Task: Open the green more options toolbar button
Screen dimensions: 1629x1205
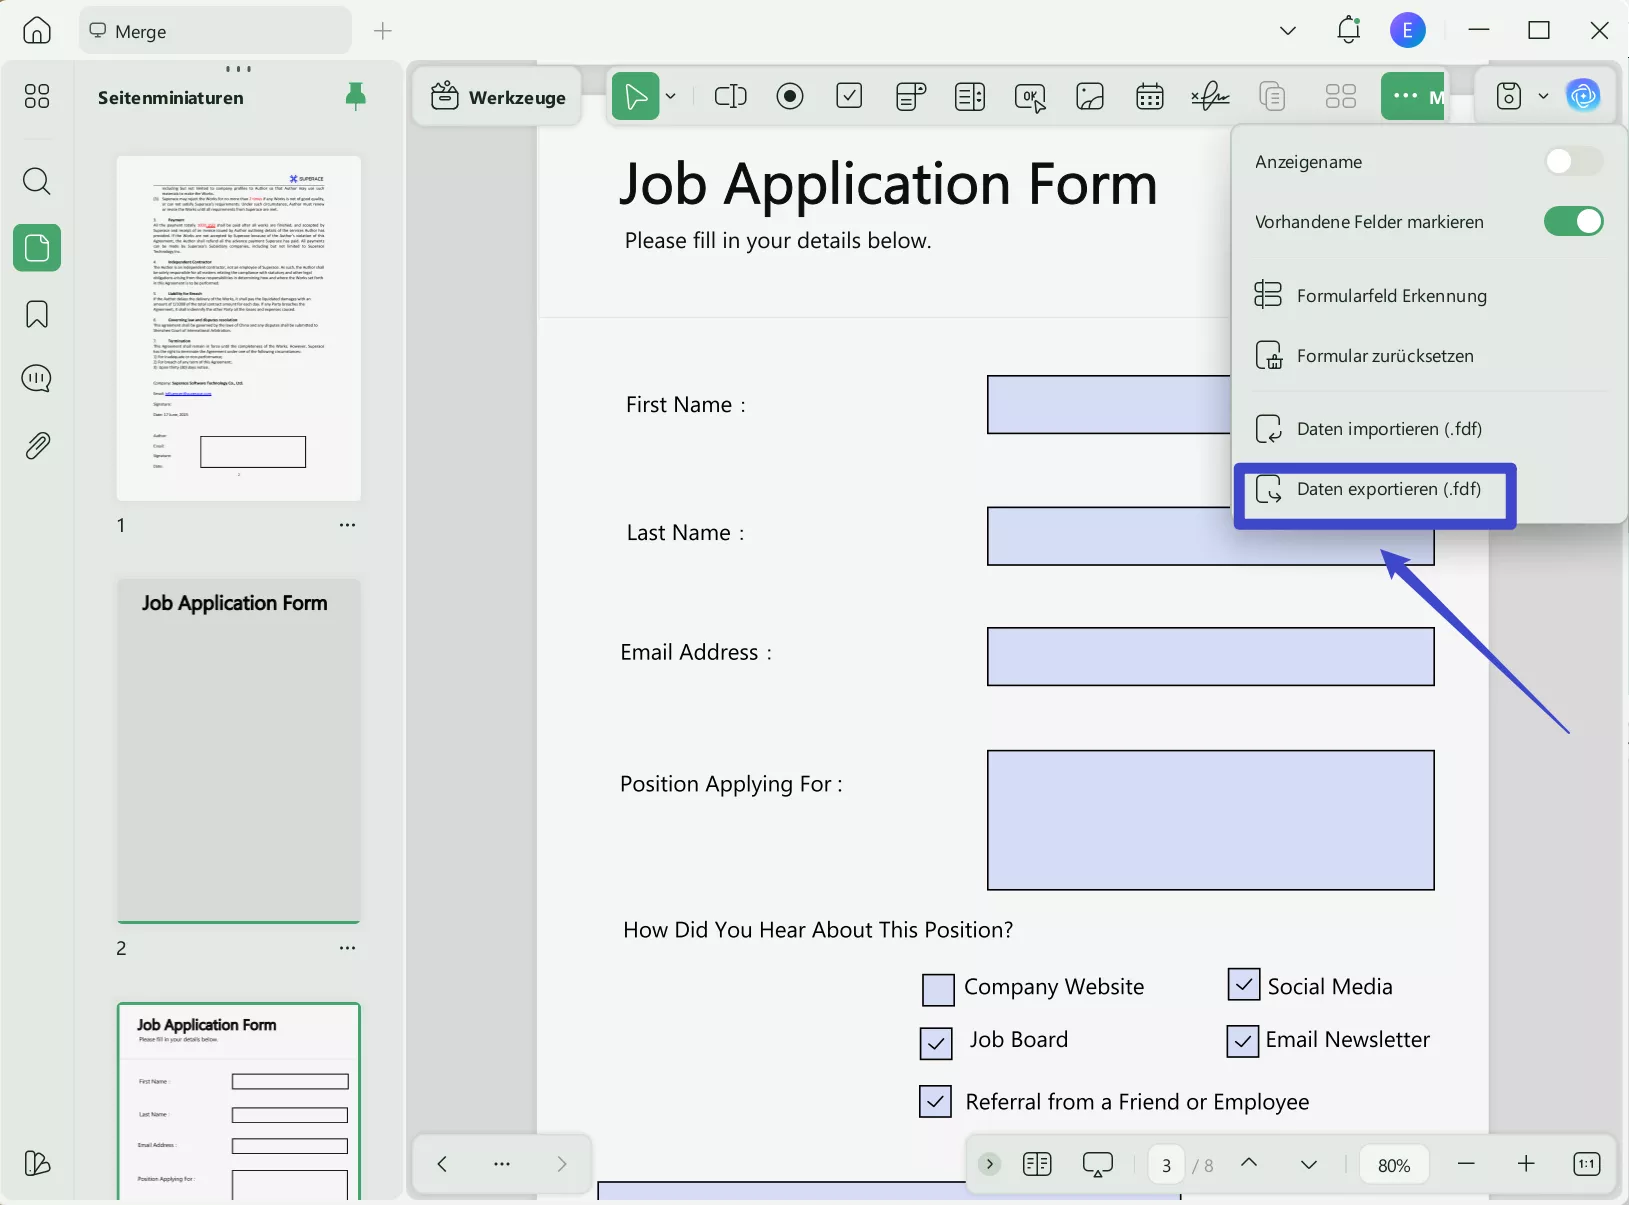Action: pyautogui.click(x=1413, y=96)
